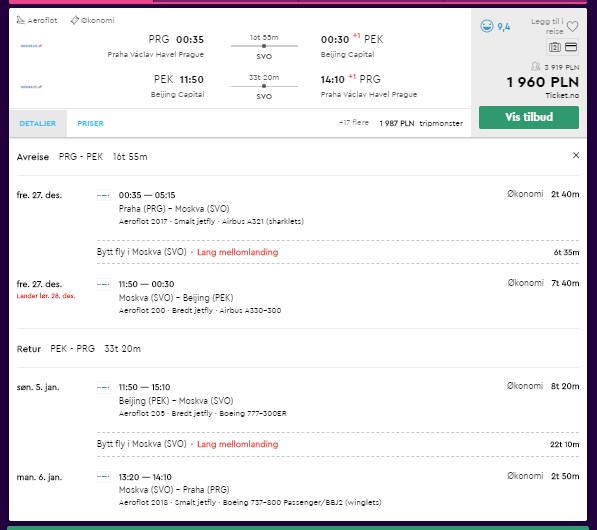
Task: Switch to the PRISER tab
Action: 90,123
